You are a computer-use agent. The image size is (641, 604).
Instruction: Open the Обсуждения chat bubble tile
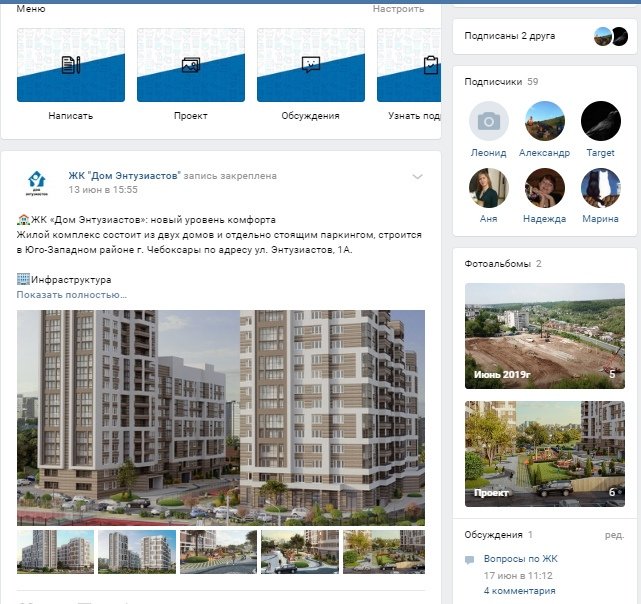[x=311, y=65]
